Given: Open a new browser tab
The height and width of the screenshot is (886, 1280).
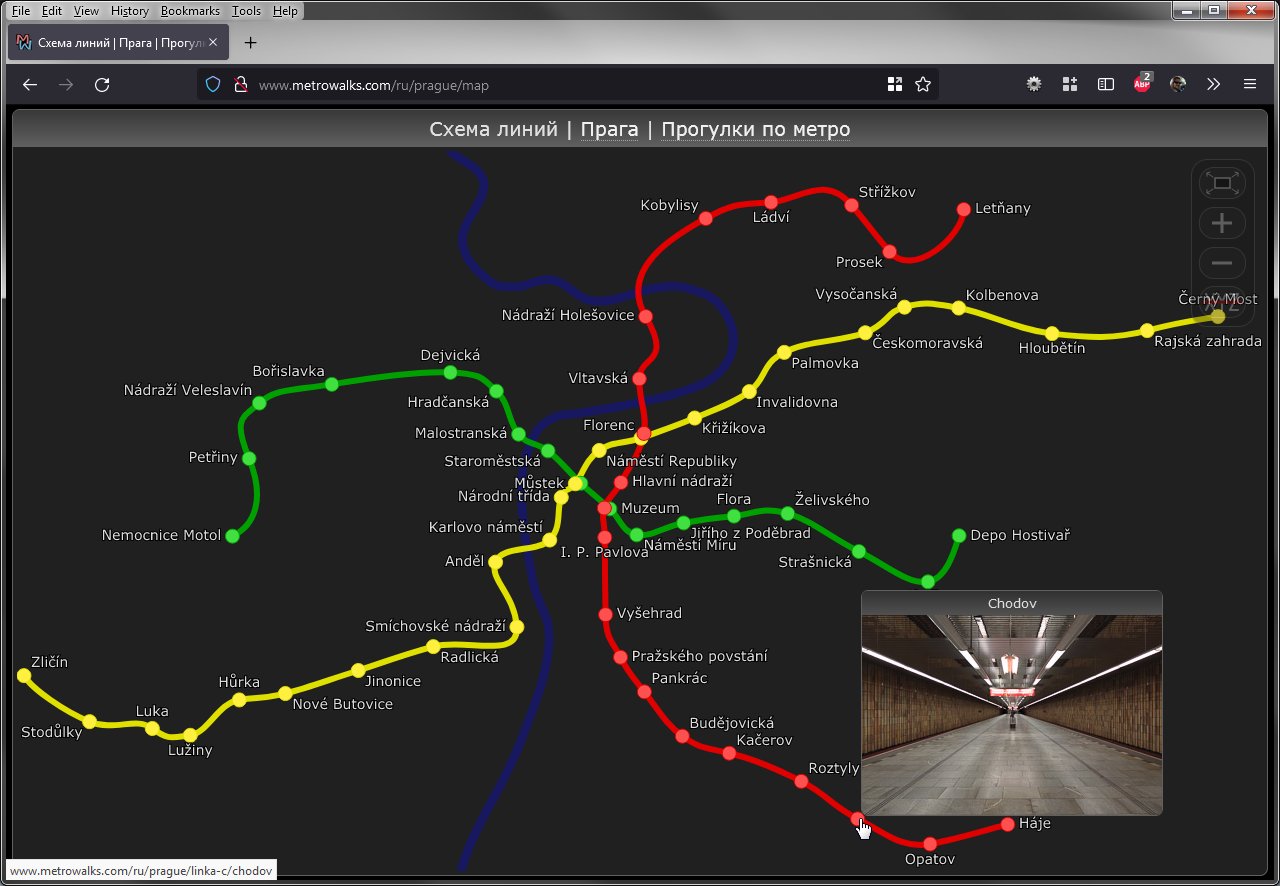Looking at the screenshot, I should (x=251, y=43).
